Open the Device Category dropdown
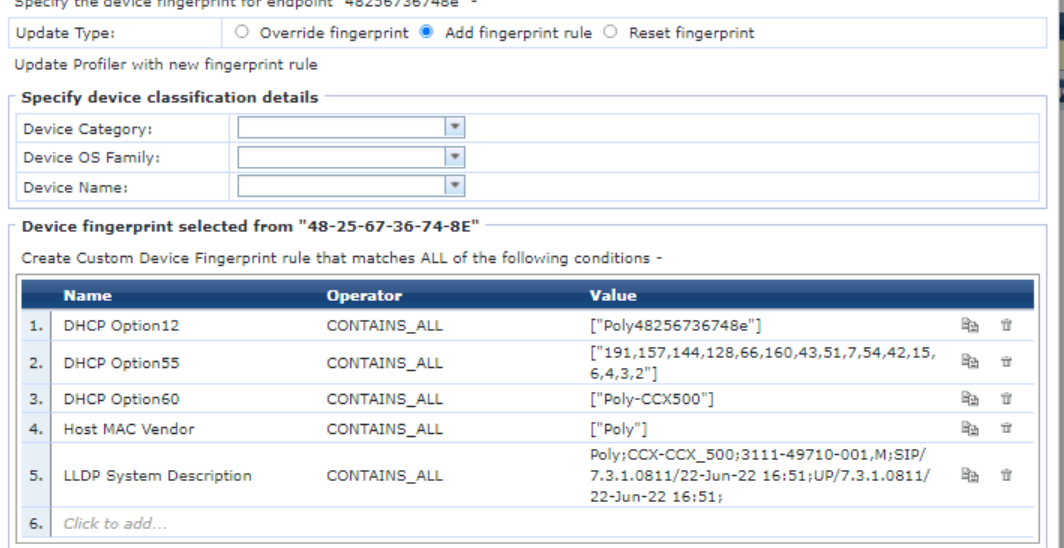This screenshot has height=548, width=1064. tap(455, 128)
